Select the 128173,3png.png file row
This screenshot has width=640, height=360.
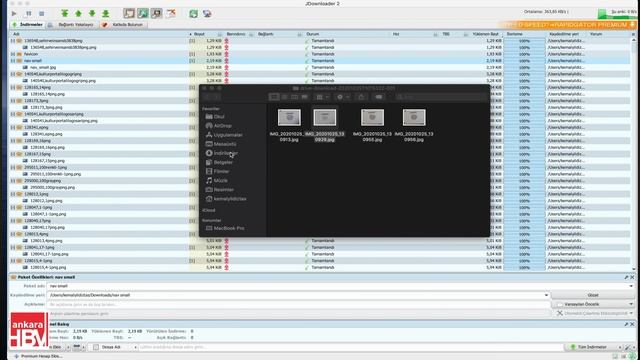46,107
